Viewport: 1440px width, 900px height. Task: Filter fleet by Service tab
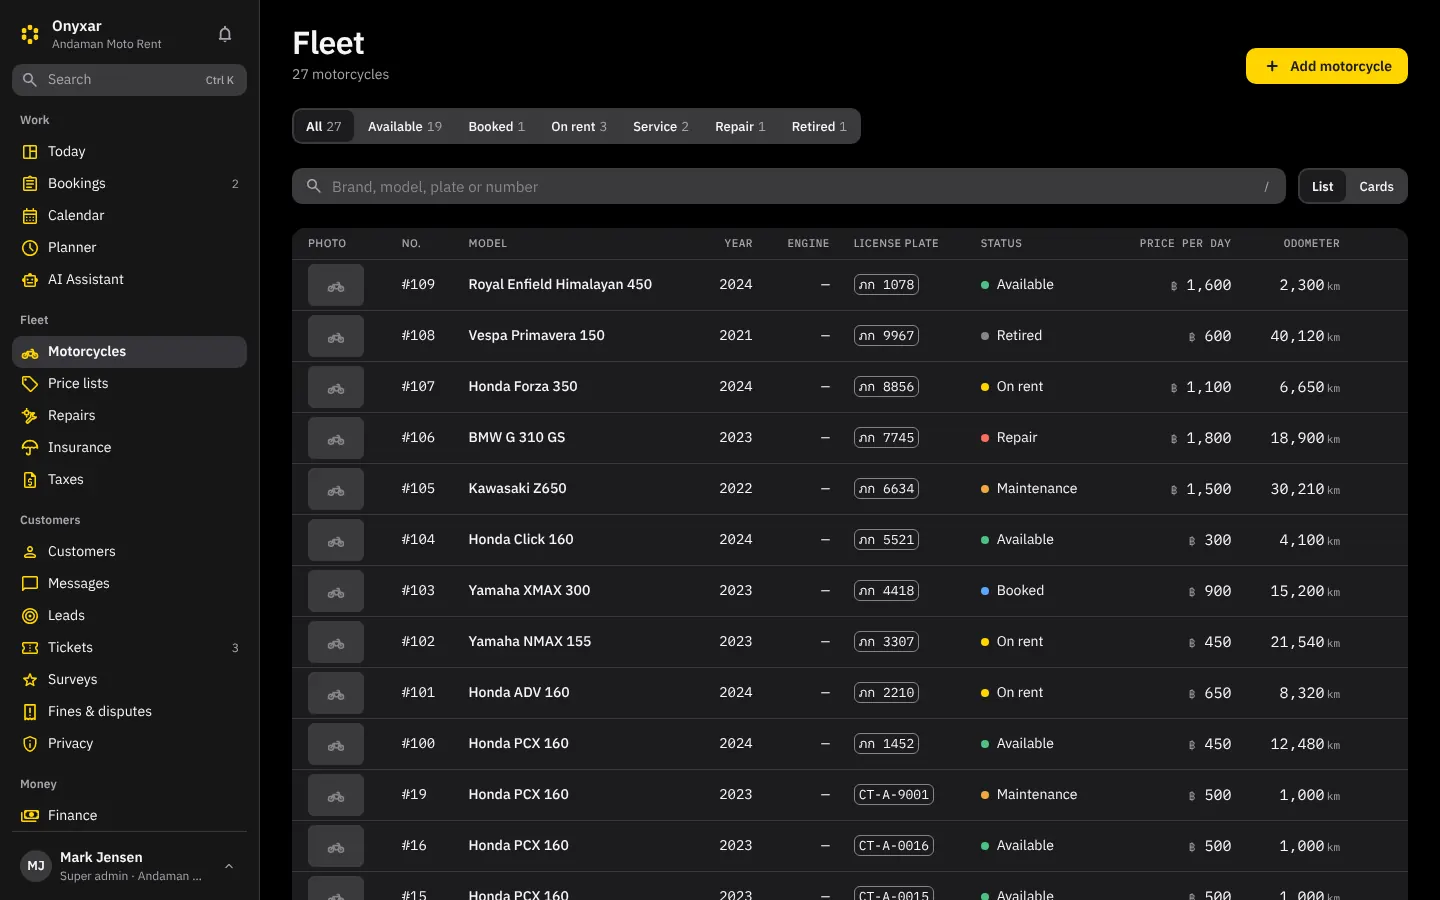pos(661,127)
